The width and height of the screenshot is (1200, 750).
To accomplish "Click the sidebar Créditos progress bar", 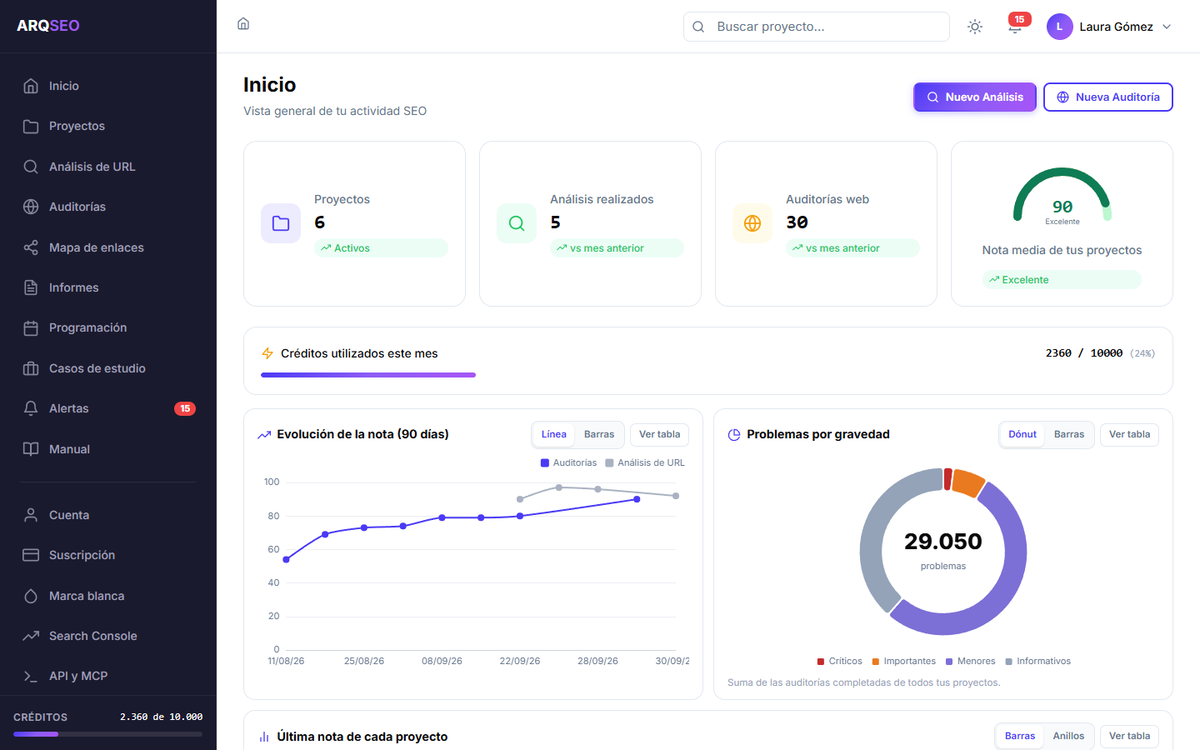I will click(x=108, y=734).
